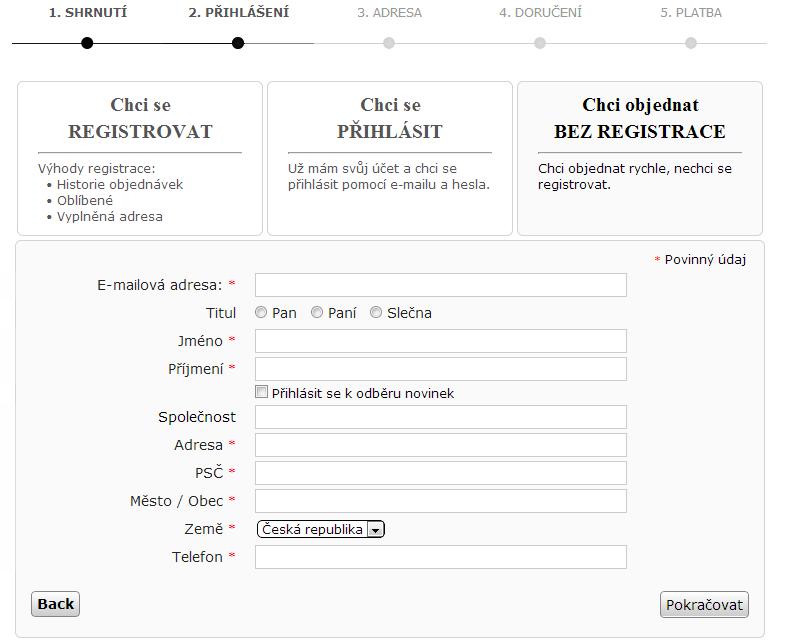Click the step 4 Doručení progress dot
The image size is (804, 643).
click(x=539, y=43)
